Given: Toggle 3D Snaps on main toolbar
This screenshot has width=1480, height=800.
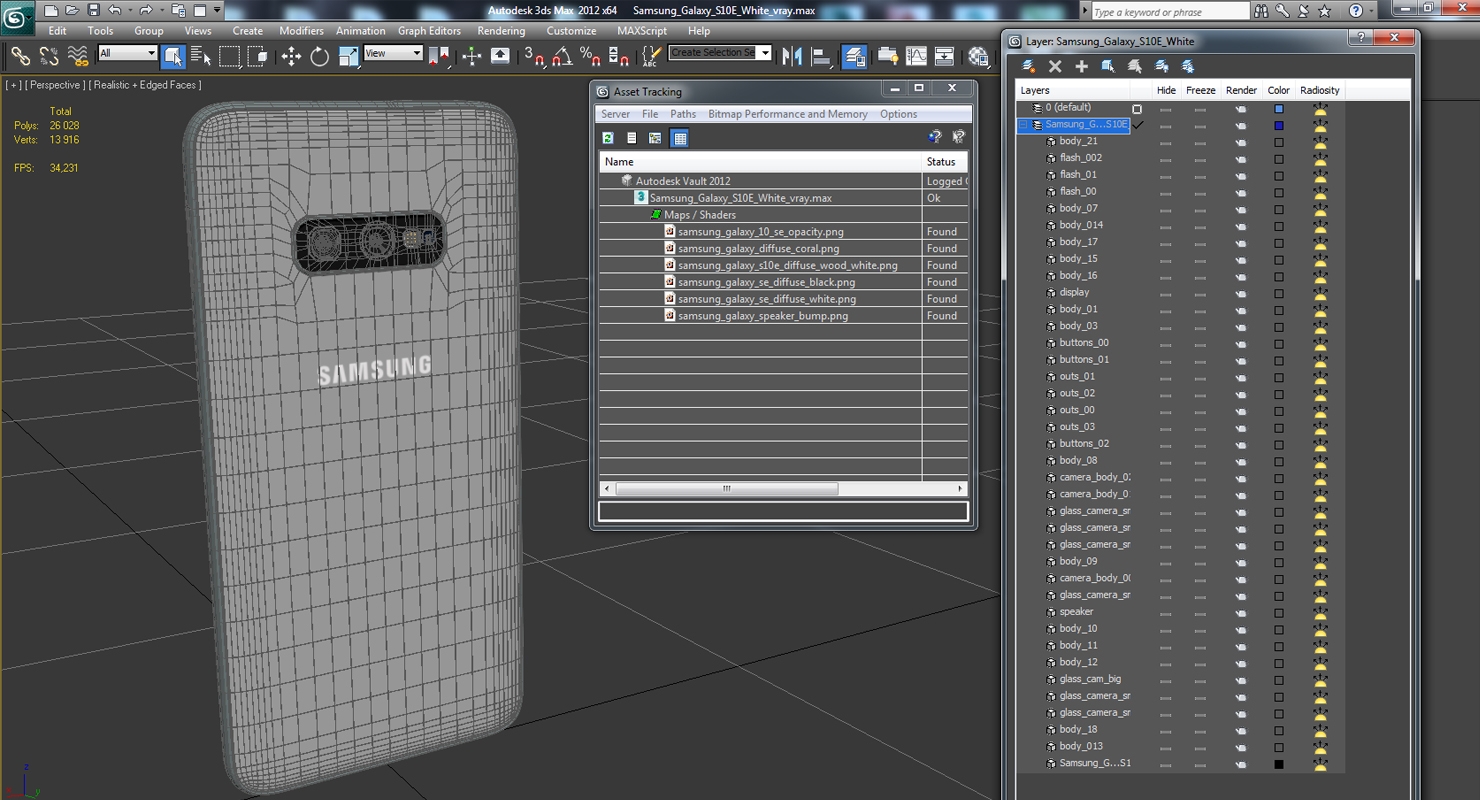Looking at the screenshot, I should pos(534,57).
